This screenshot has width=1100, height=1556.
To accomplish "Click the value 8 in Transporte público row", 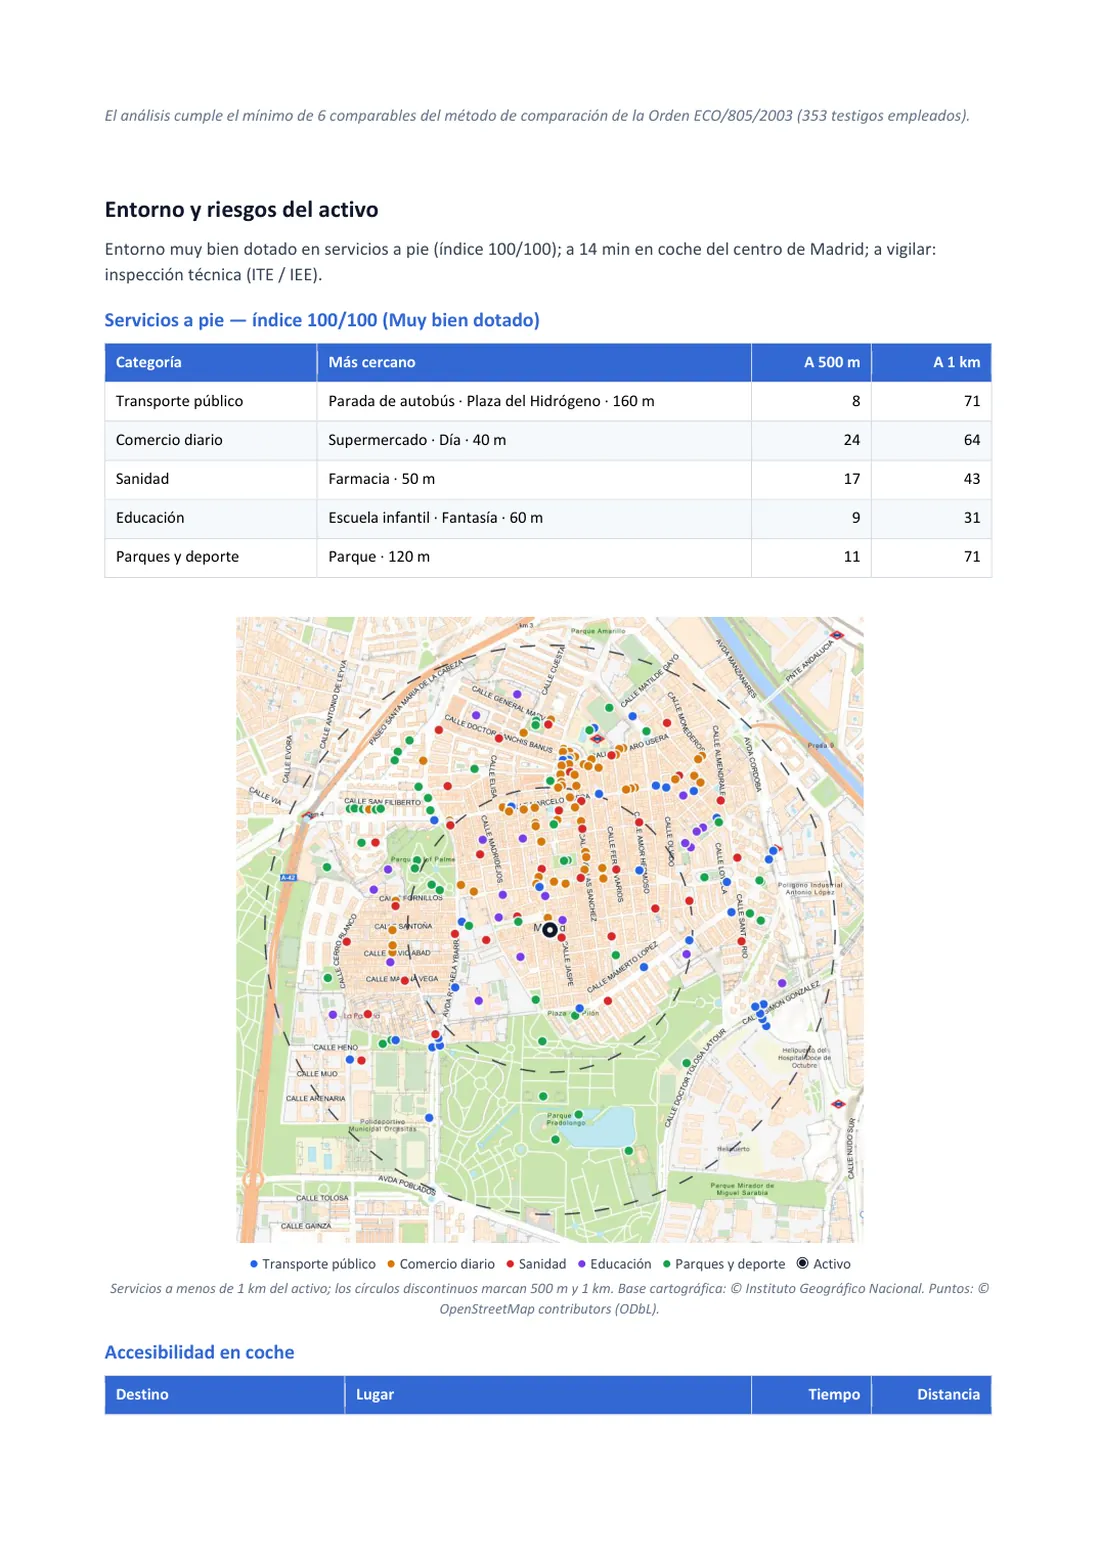I will click(x=856, y=401).
